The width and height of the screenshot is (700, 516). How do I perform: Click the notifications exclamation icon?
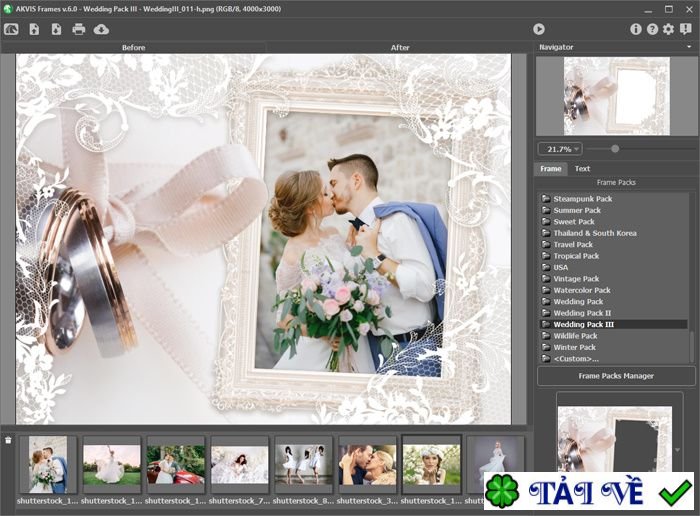click(685, 29)
